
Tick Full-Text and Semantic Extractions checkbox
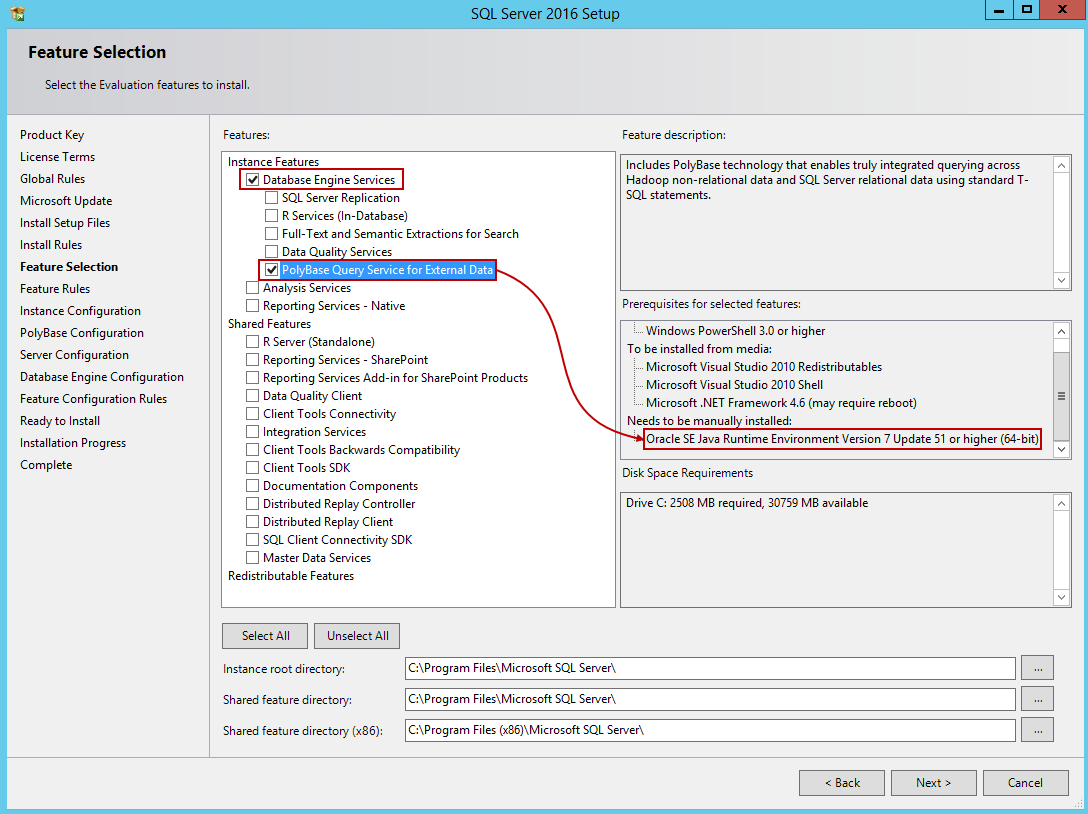271,234
